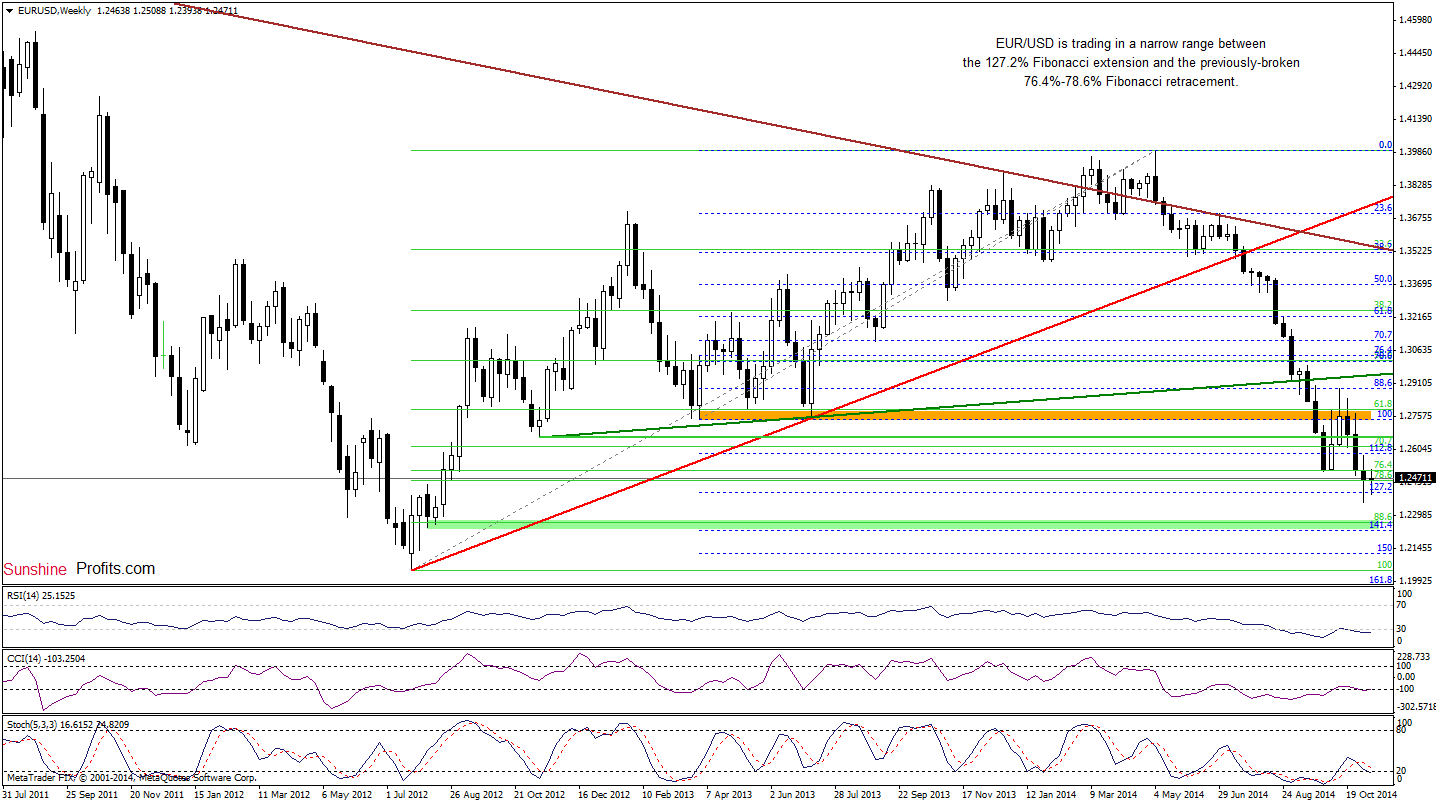The height and width of the screenshot is (803, 1436).
Task: Click the 0.0 Fibonacci level label
Action: [x=1385, y=145]
